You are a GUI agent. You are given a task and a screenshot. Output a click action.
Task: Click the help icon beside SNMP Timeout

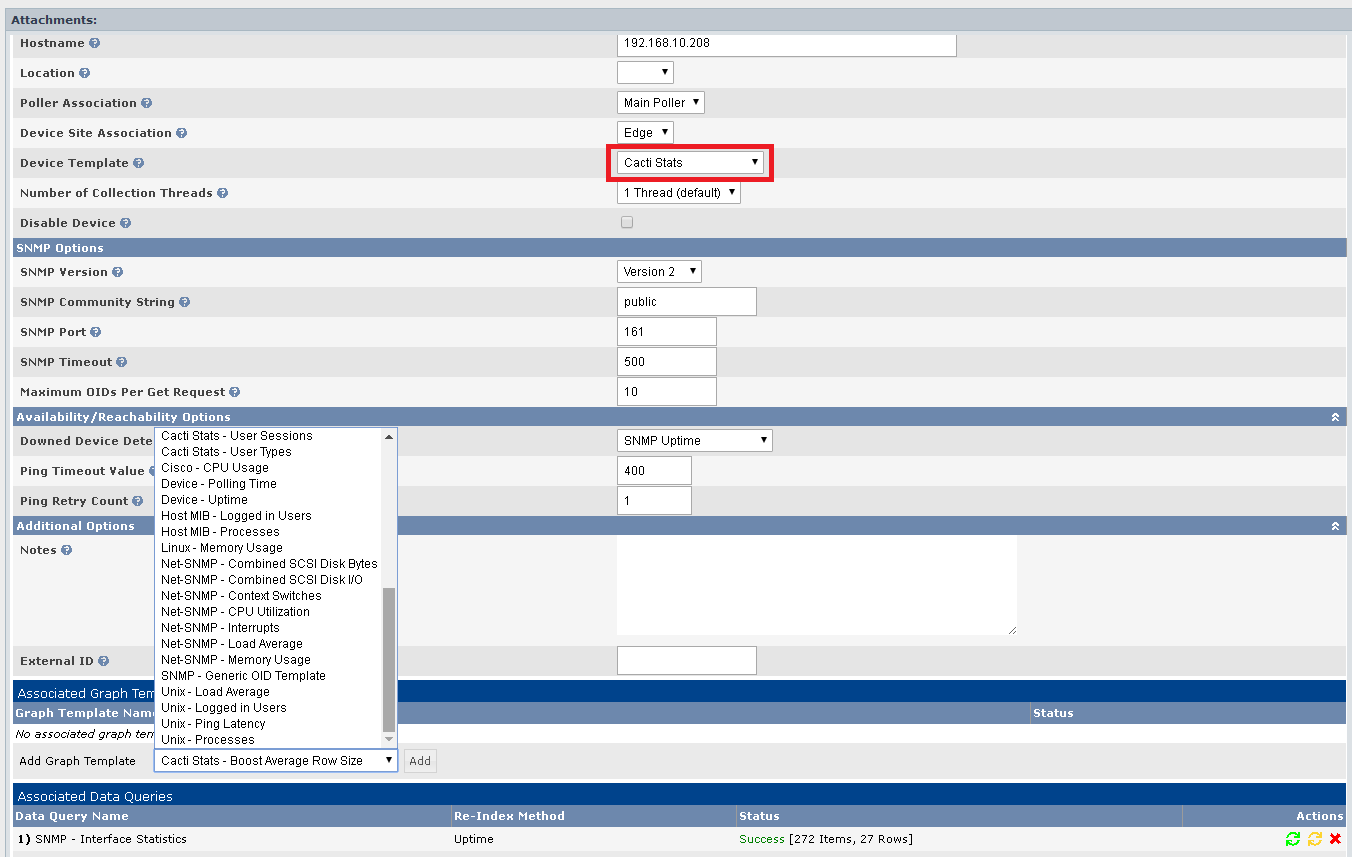119,362
